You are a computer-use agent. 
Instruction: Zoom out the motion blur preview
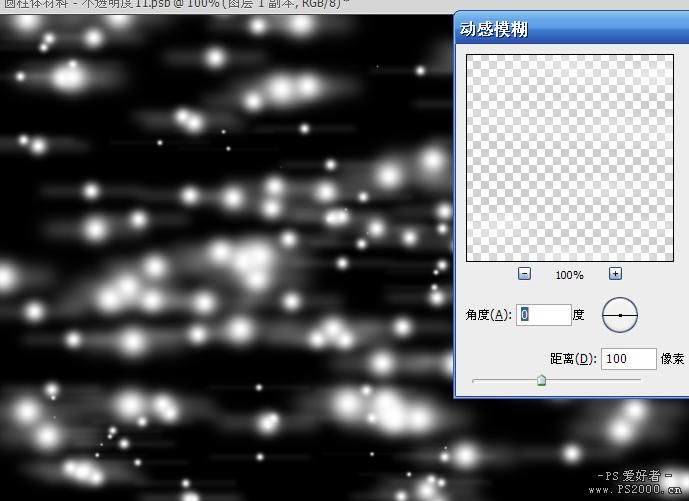click(x=524, y=274)
